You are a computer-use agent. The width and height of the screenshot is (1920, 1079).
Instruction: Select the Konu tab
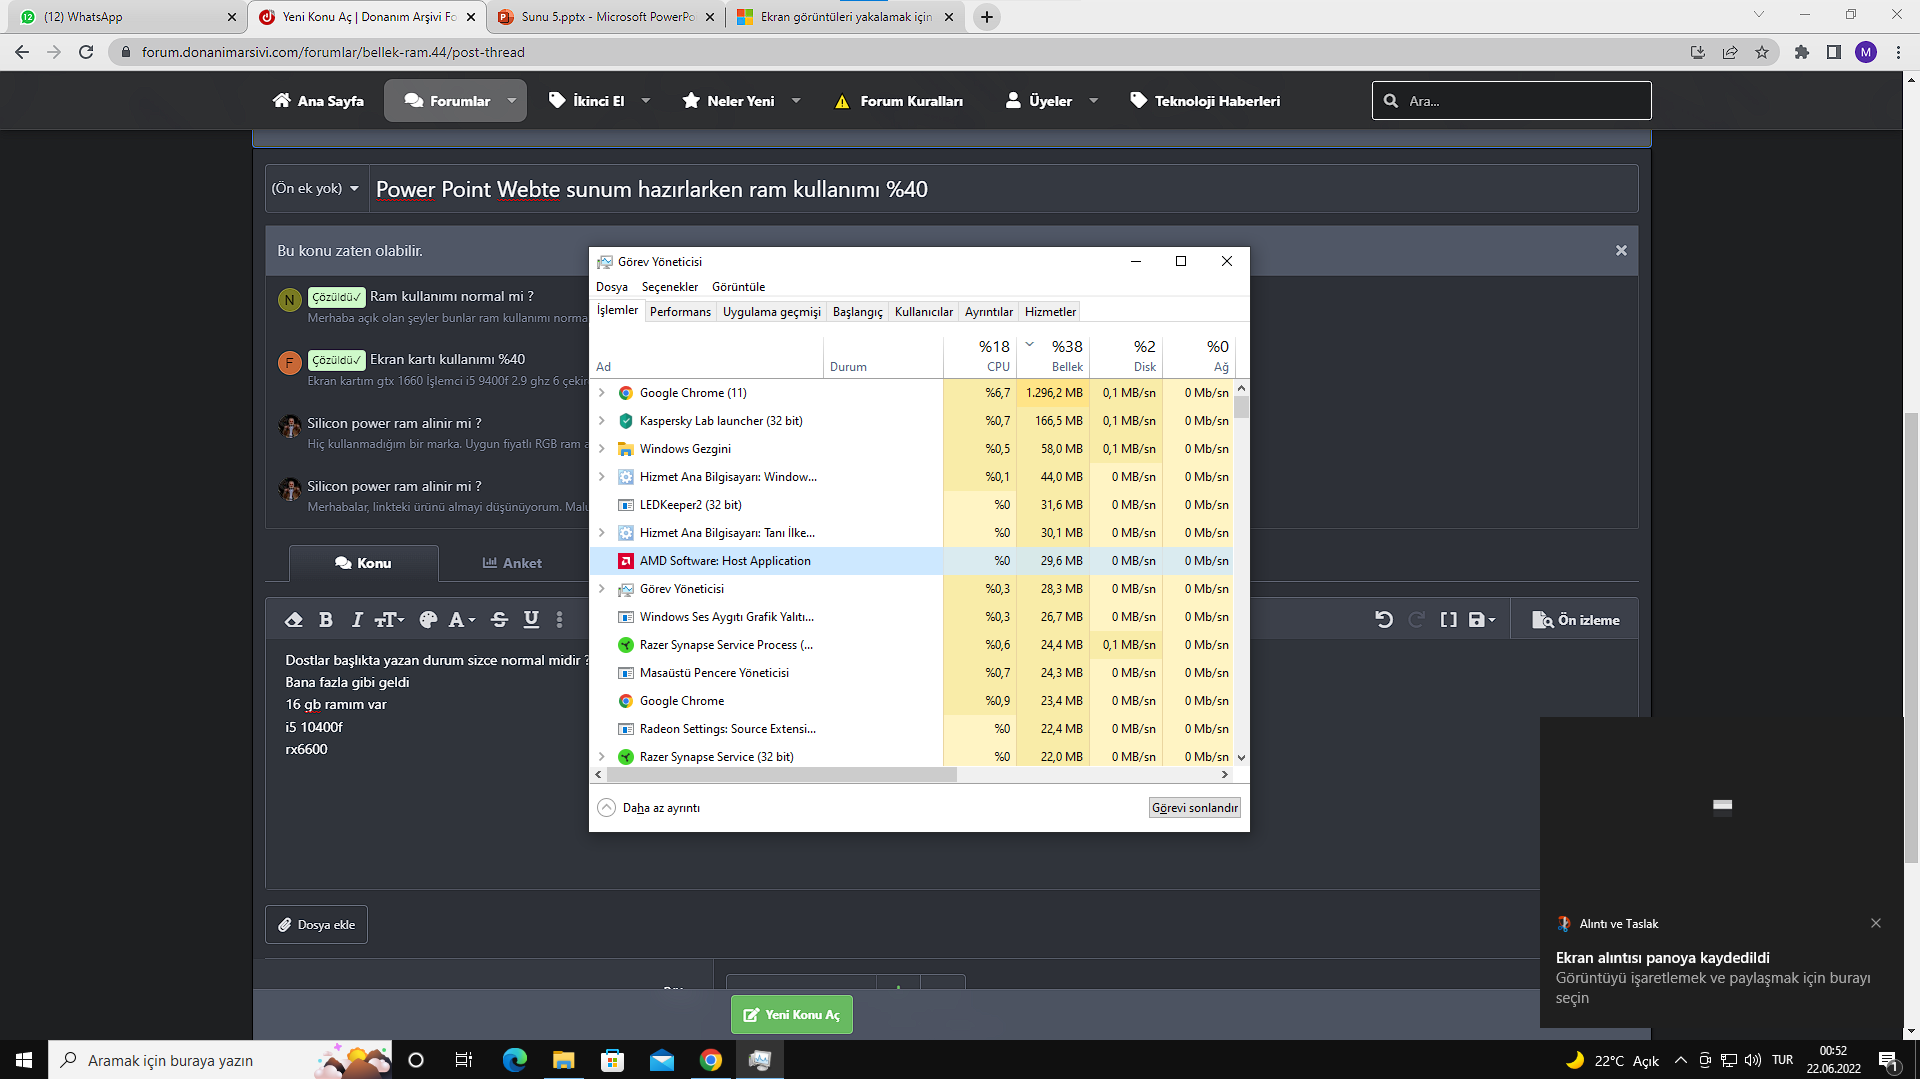[x=363, y=563]
